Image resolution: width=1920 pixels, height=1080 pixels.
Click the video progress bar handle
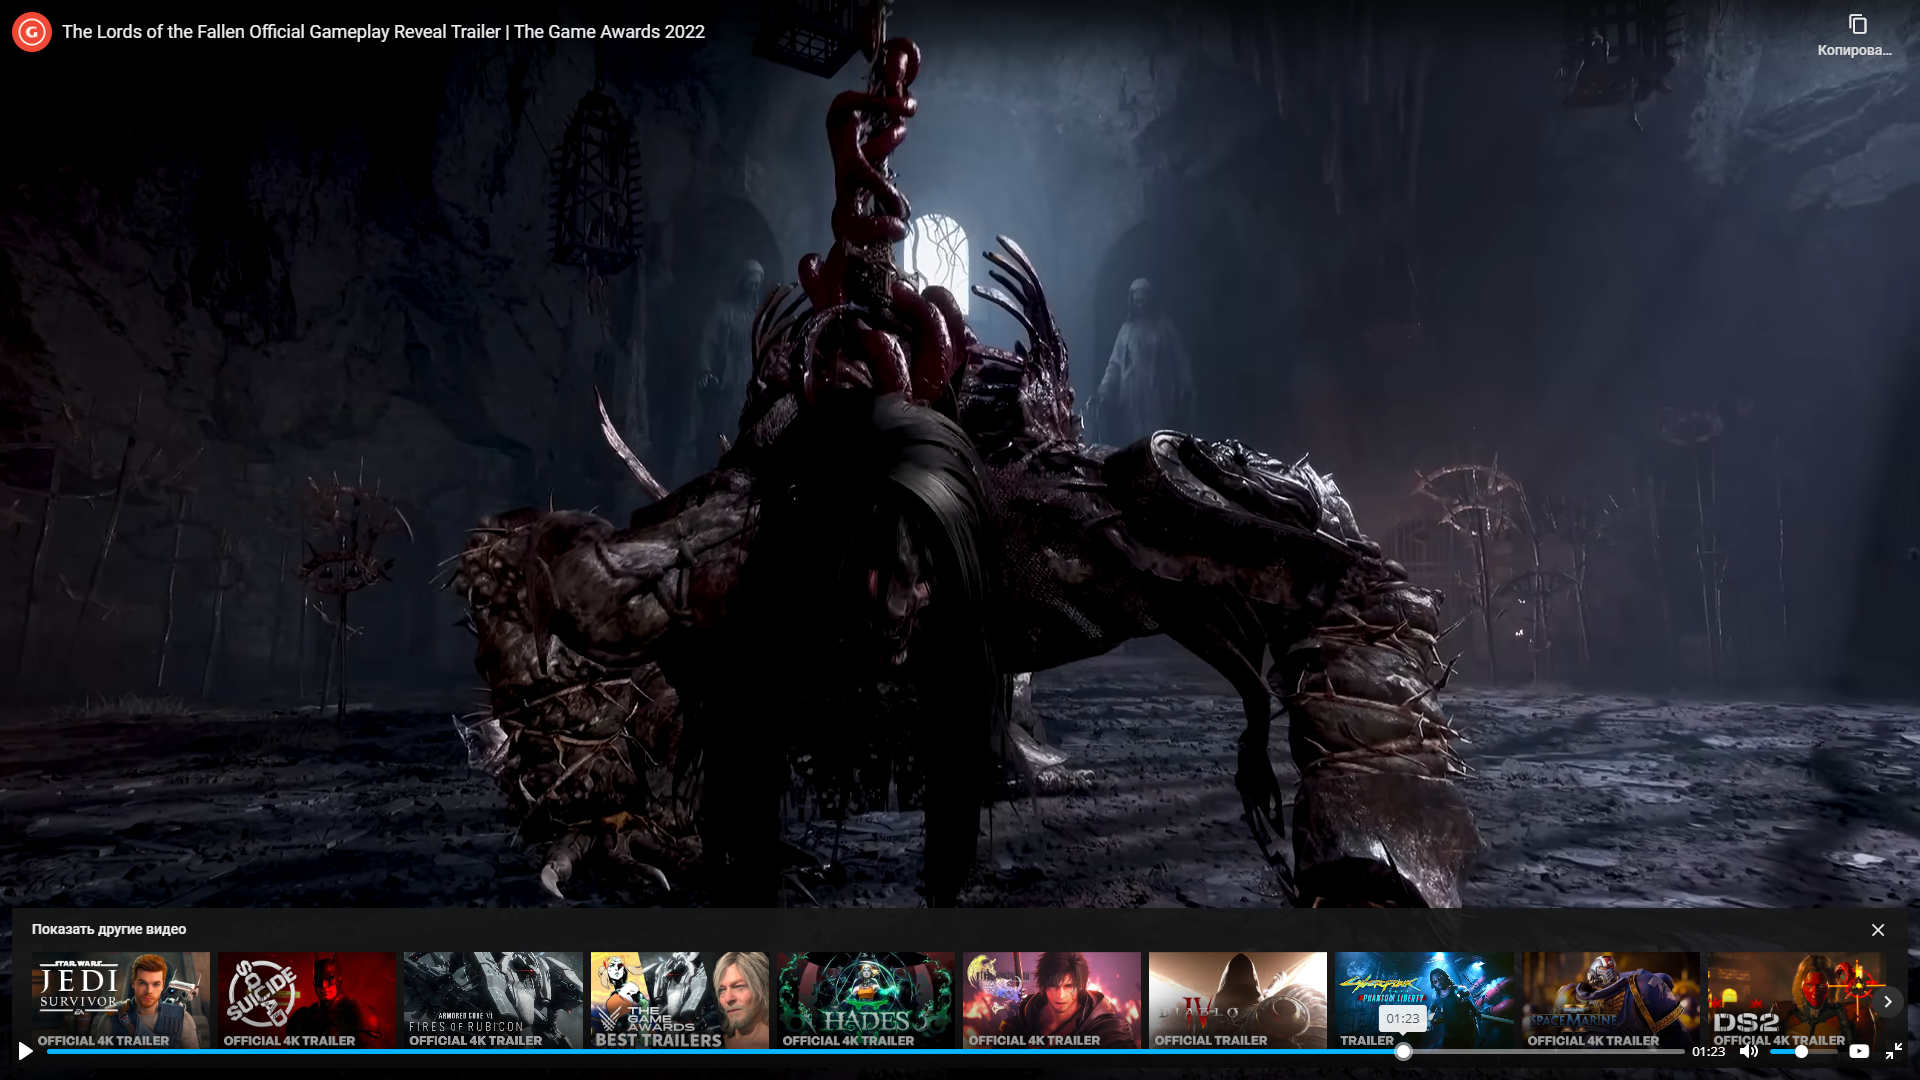coord(1403,1051)
